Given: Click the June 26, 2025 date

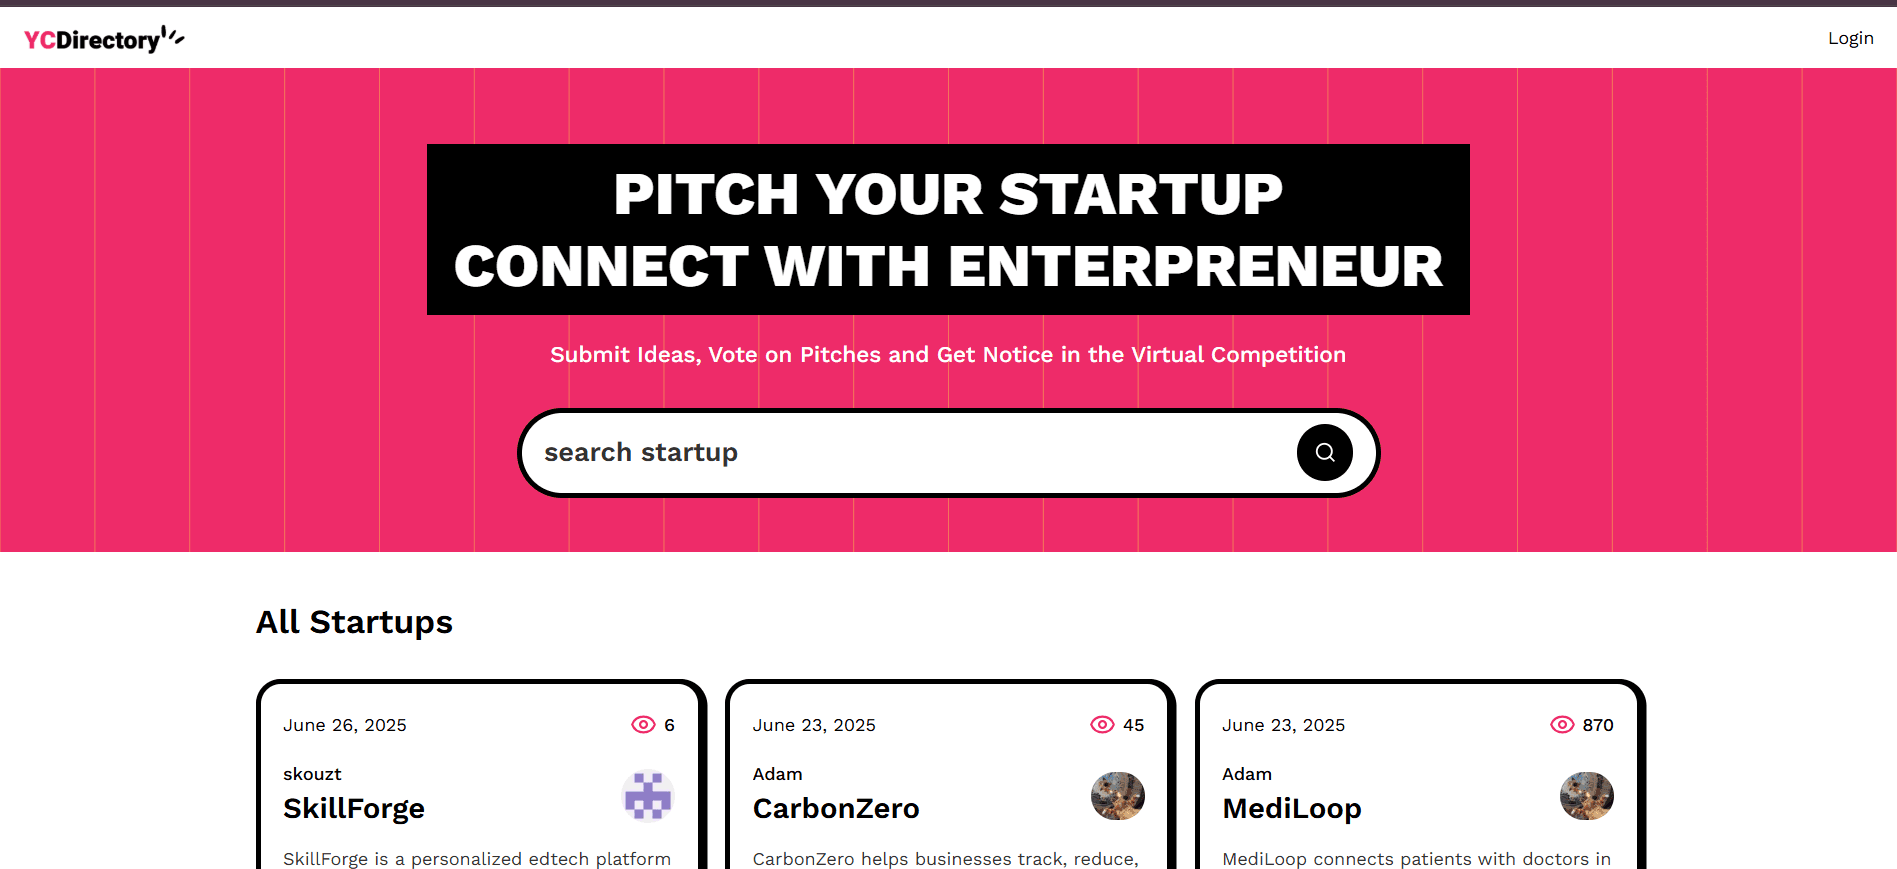Looking at the screenshot, I should [345, 725].
